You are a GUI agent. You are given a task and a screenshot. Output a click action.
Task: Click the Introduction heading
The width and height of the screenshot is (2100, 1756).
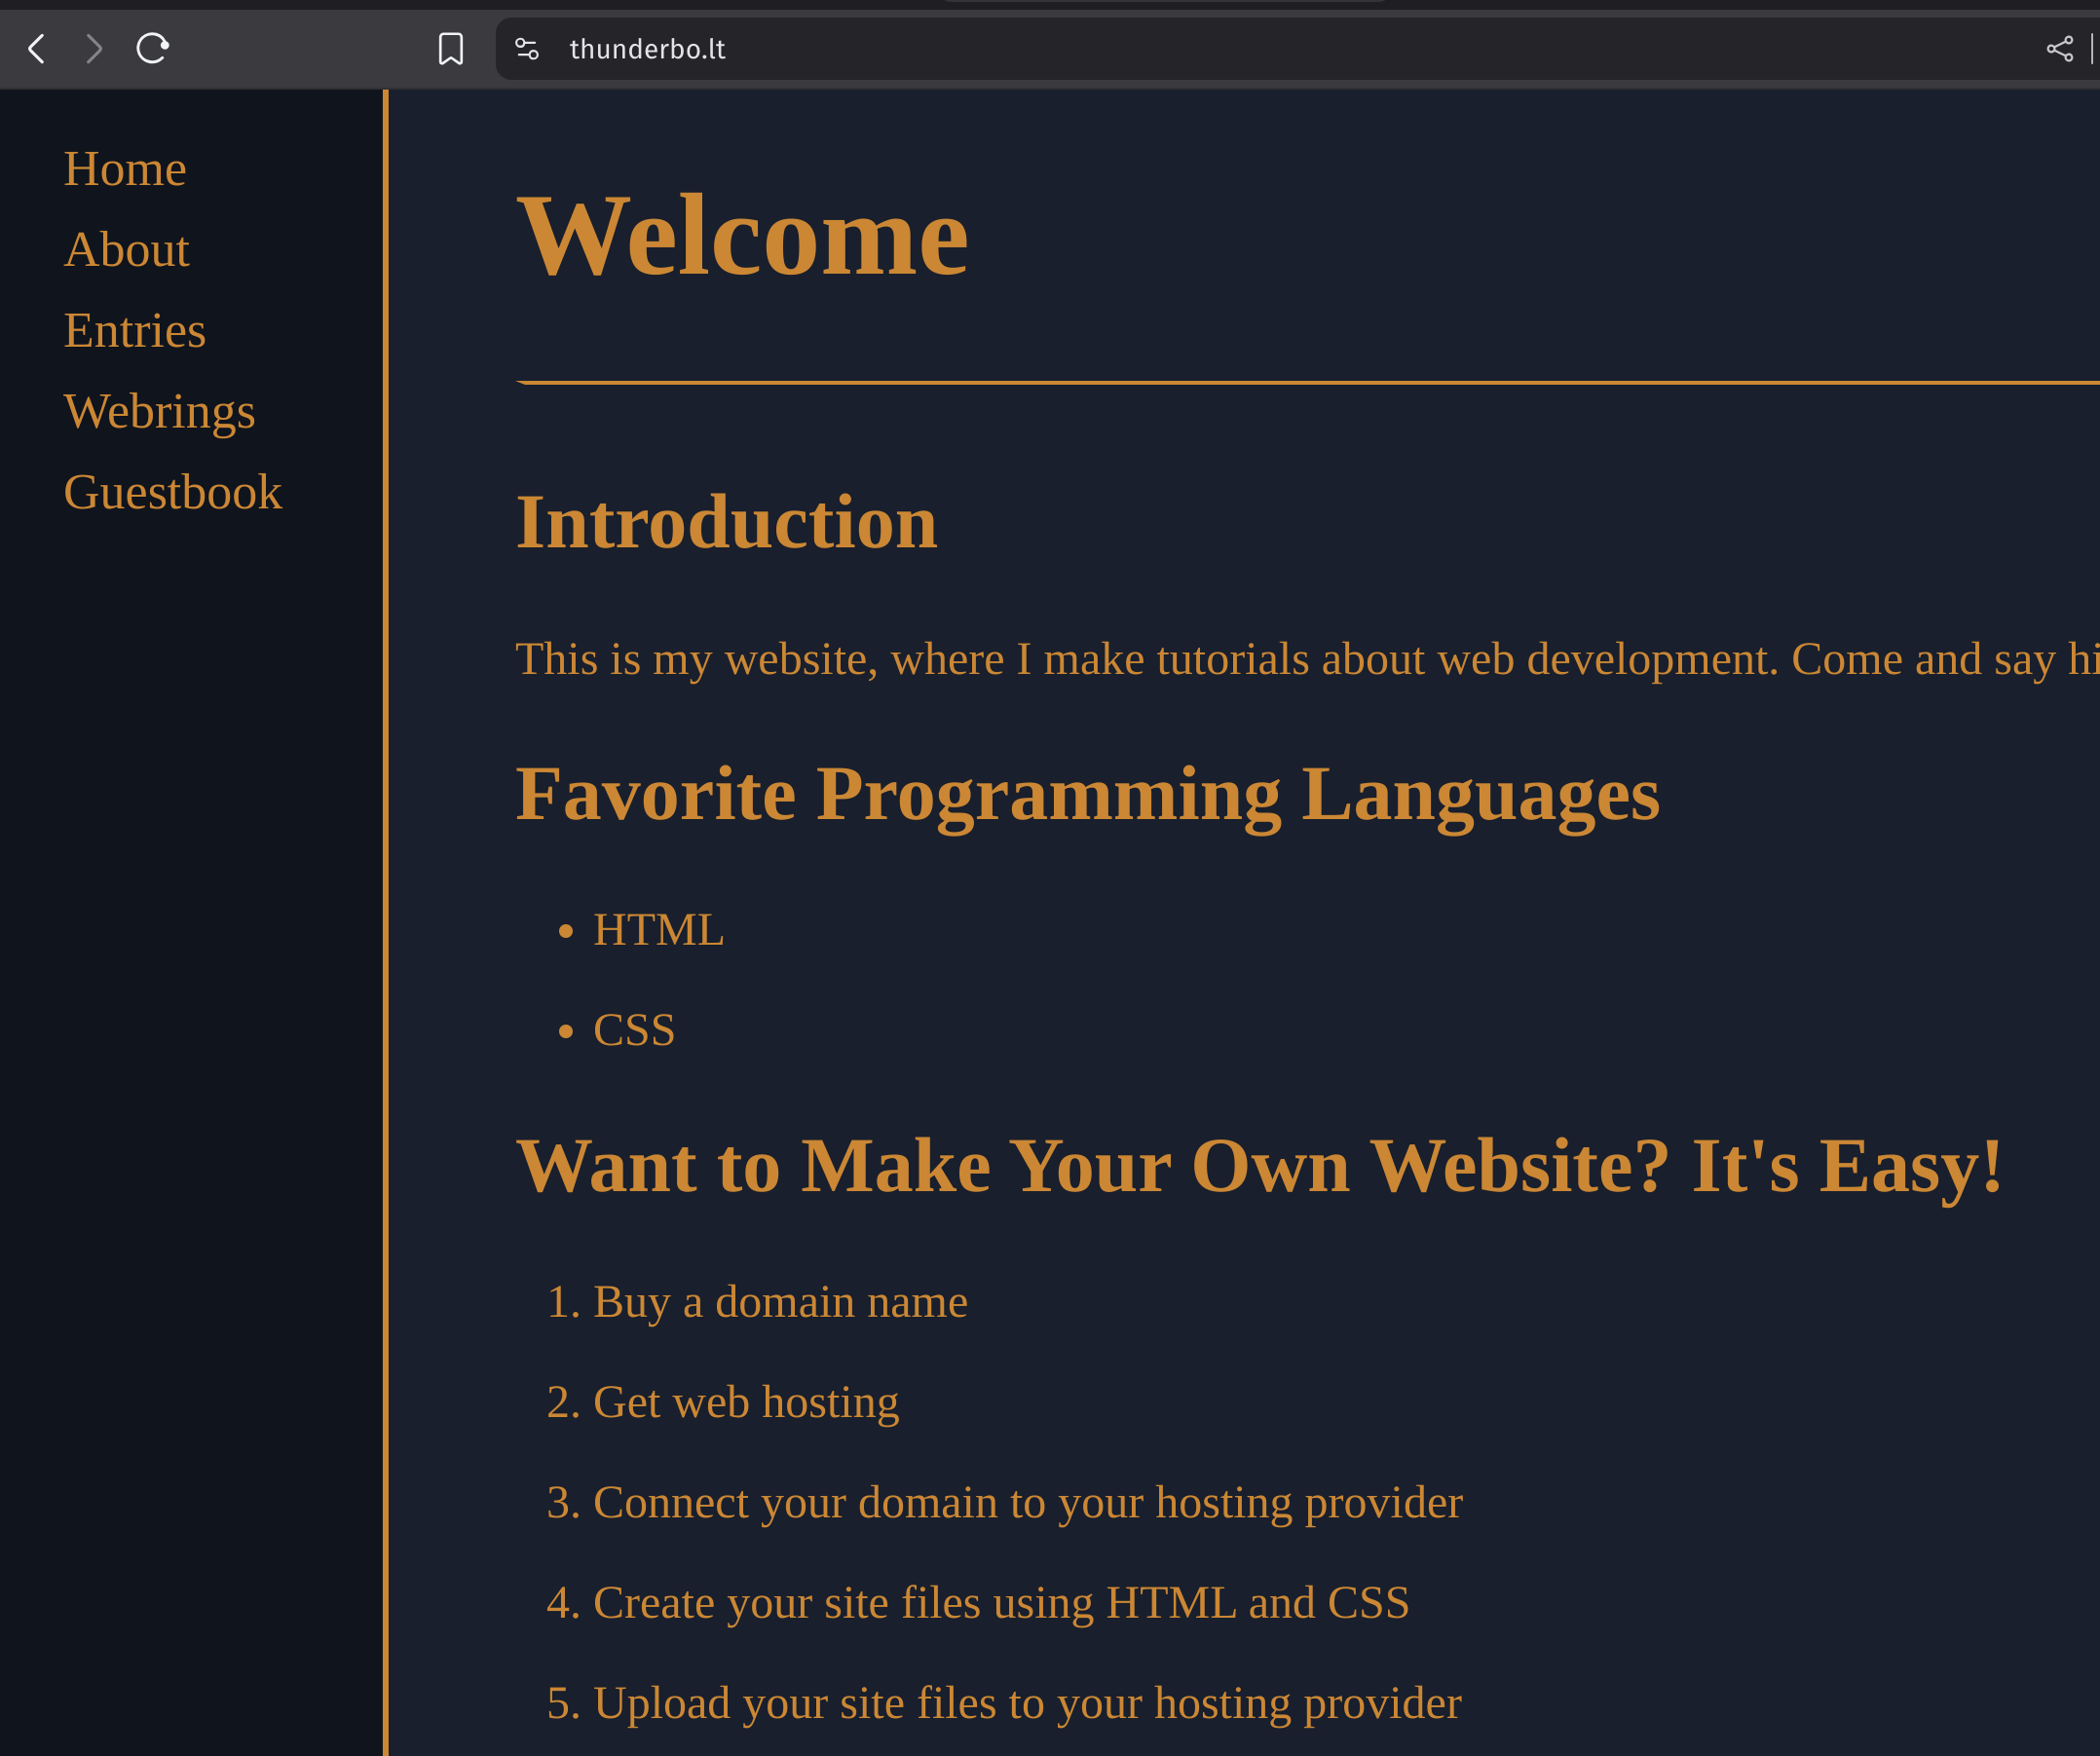726,523
